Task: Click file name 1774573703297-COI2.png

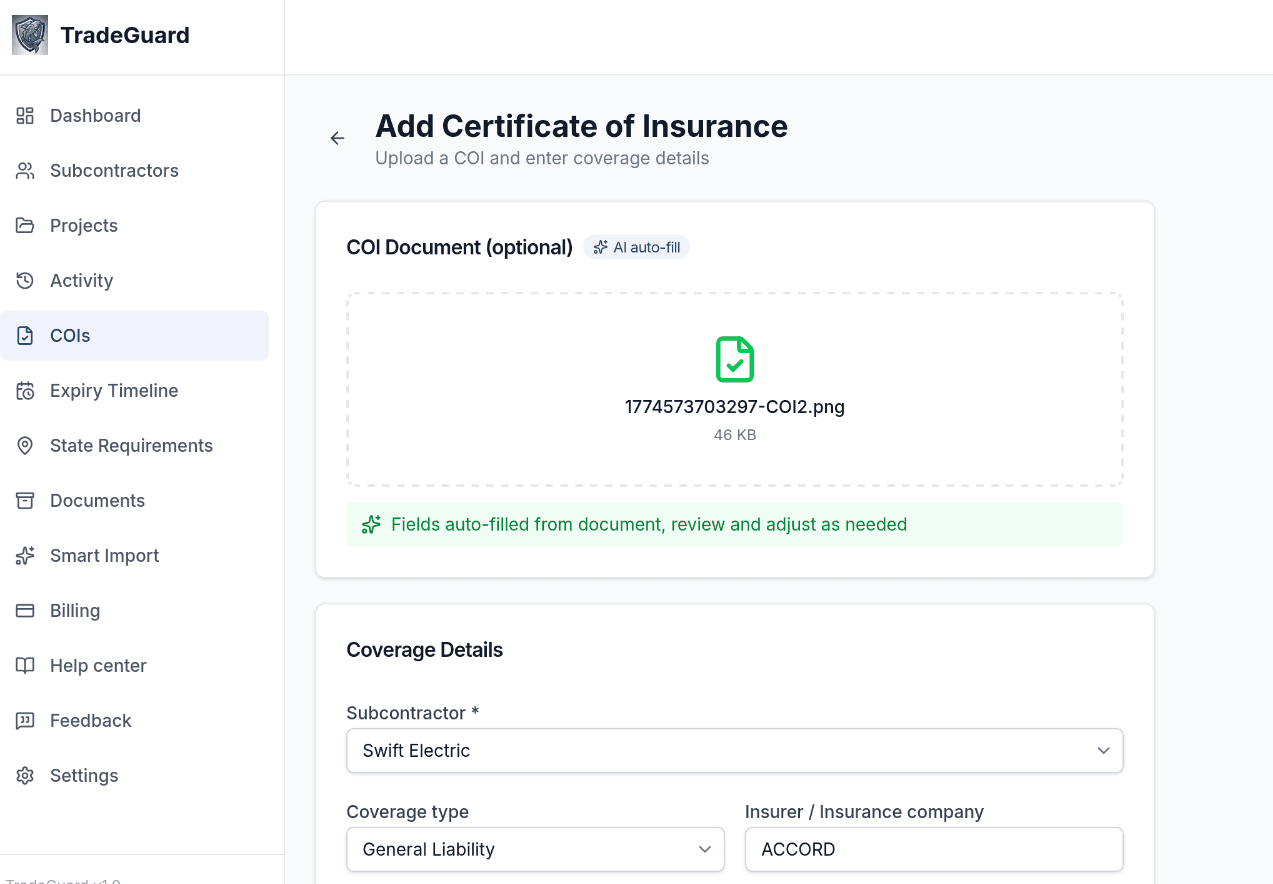Action: (x=735, y=407)
